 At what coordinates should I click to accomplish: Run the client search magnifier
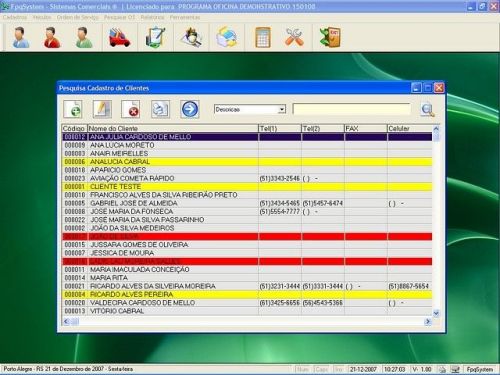[427, 110]
